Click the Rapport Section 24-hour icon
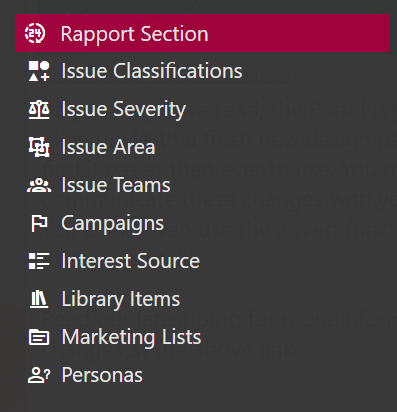Screen dimensions: 397x412 pos(35,33)
